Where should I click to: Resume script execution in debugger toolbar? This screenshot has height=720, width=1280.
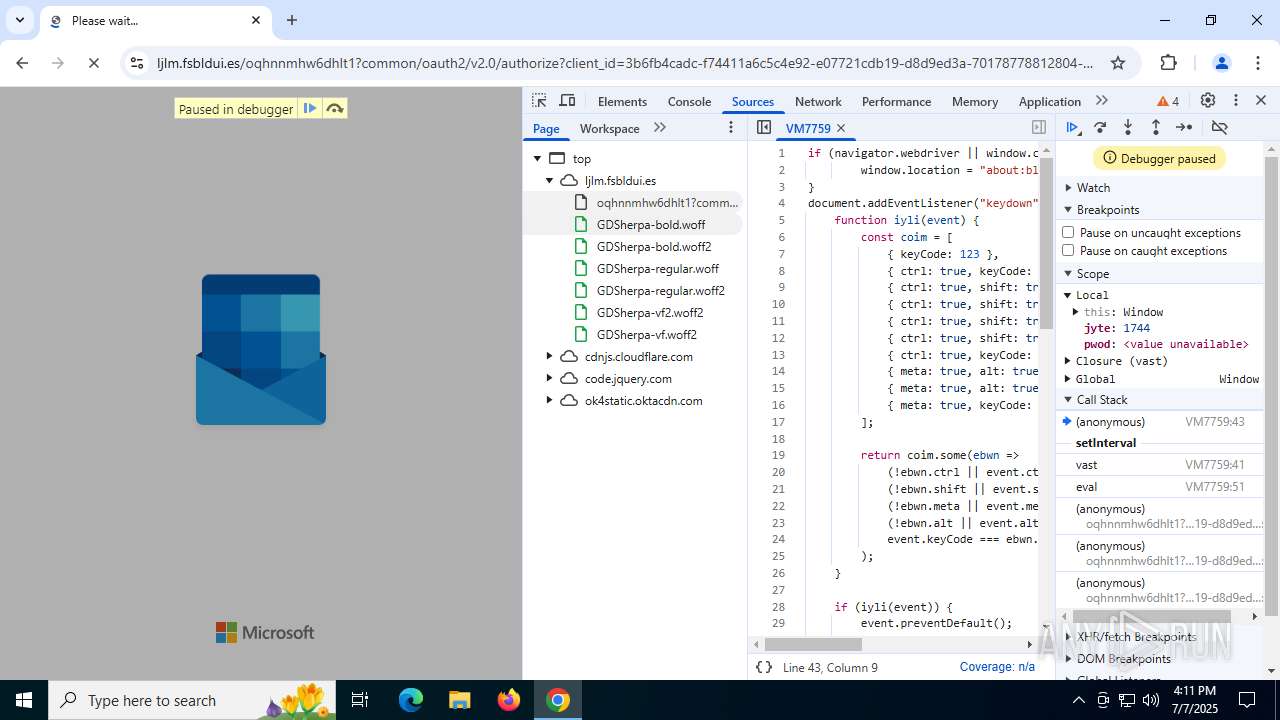click(x=1072, y=127)
